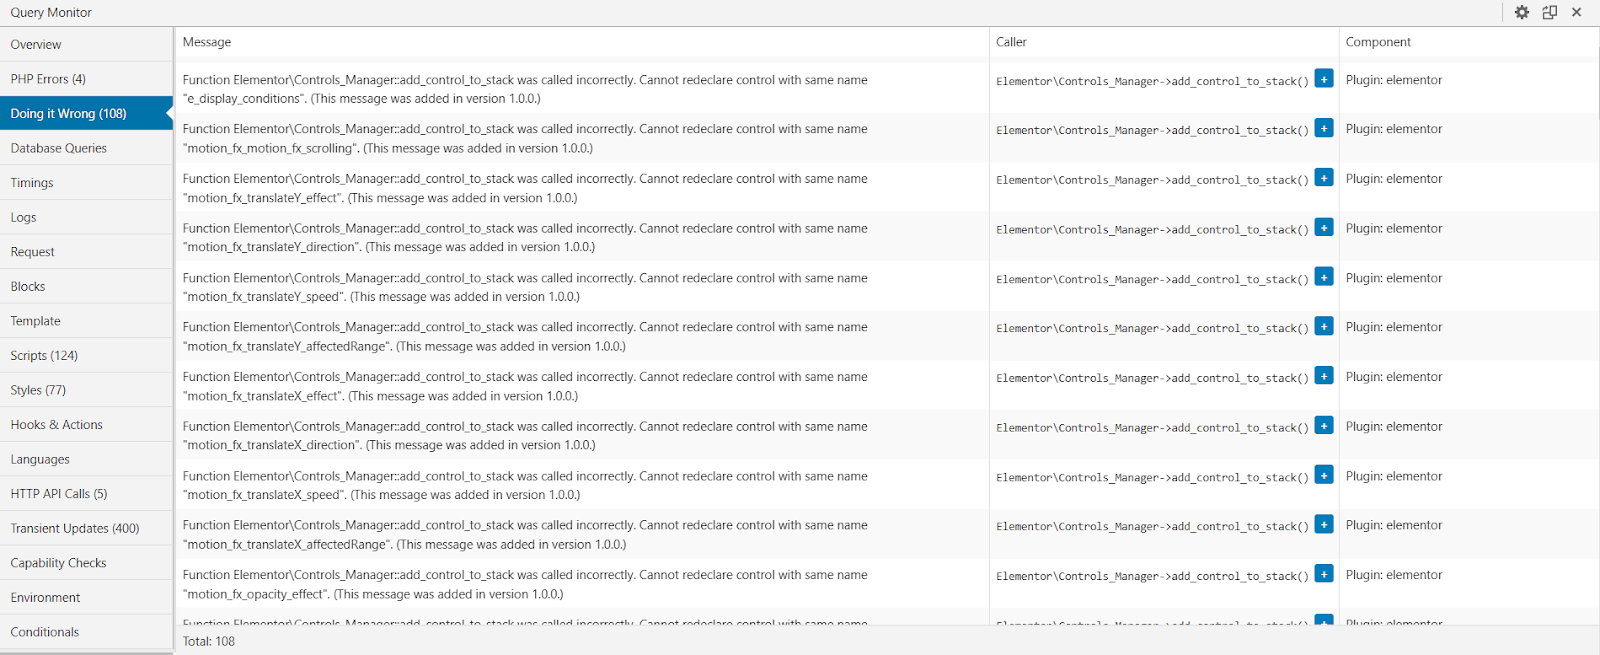1600x655 pixels.
Task: Expand call stack for motion_fx_translateX_effect row
Action: tap(1323, 376)
